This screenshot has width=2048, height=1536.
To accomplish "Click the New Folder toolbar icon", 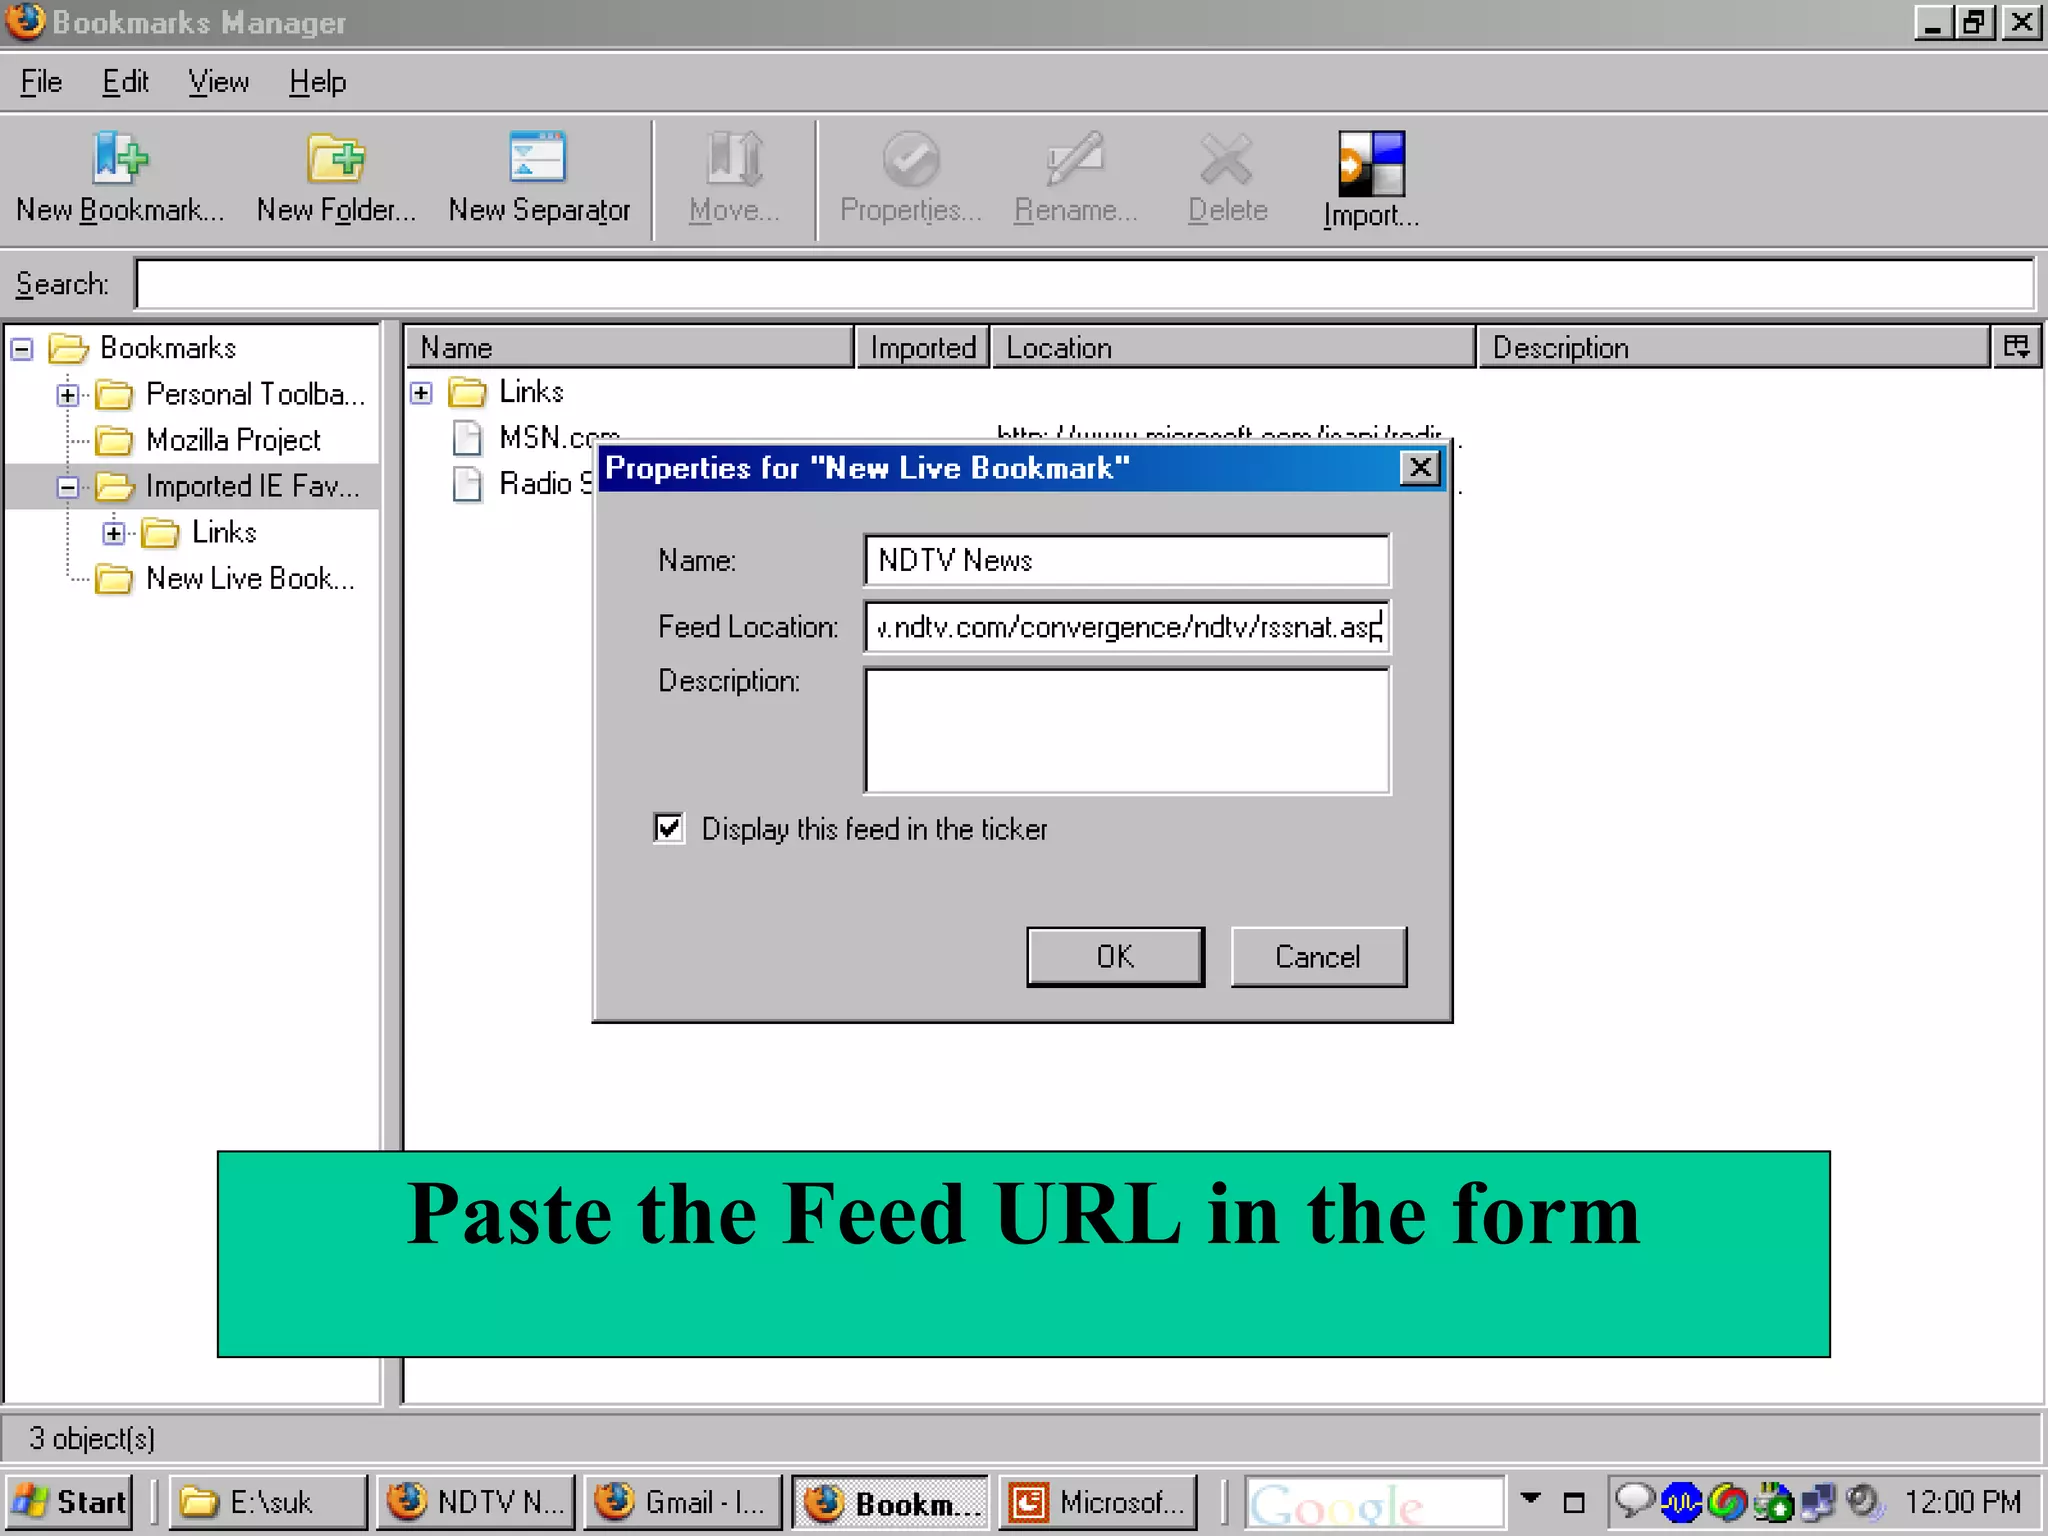I will point(336,159).
